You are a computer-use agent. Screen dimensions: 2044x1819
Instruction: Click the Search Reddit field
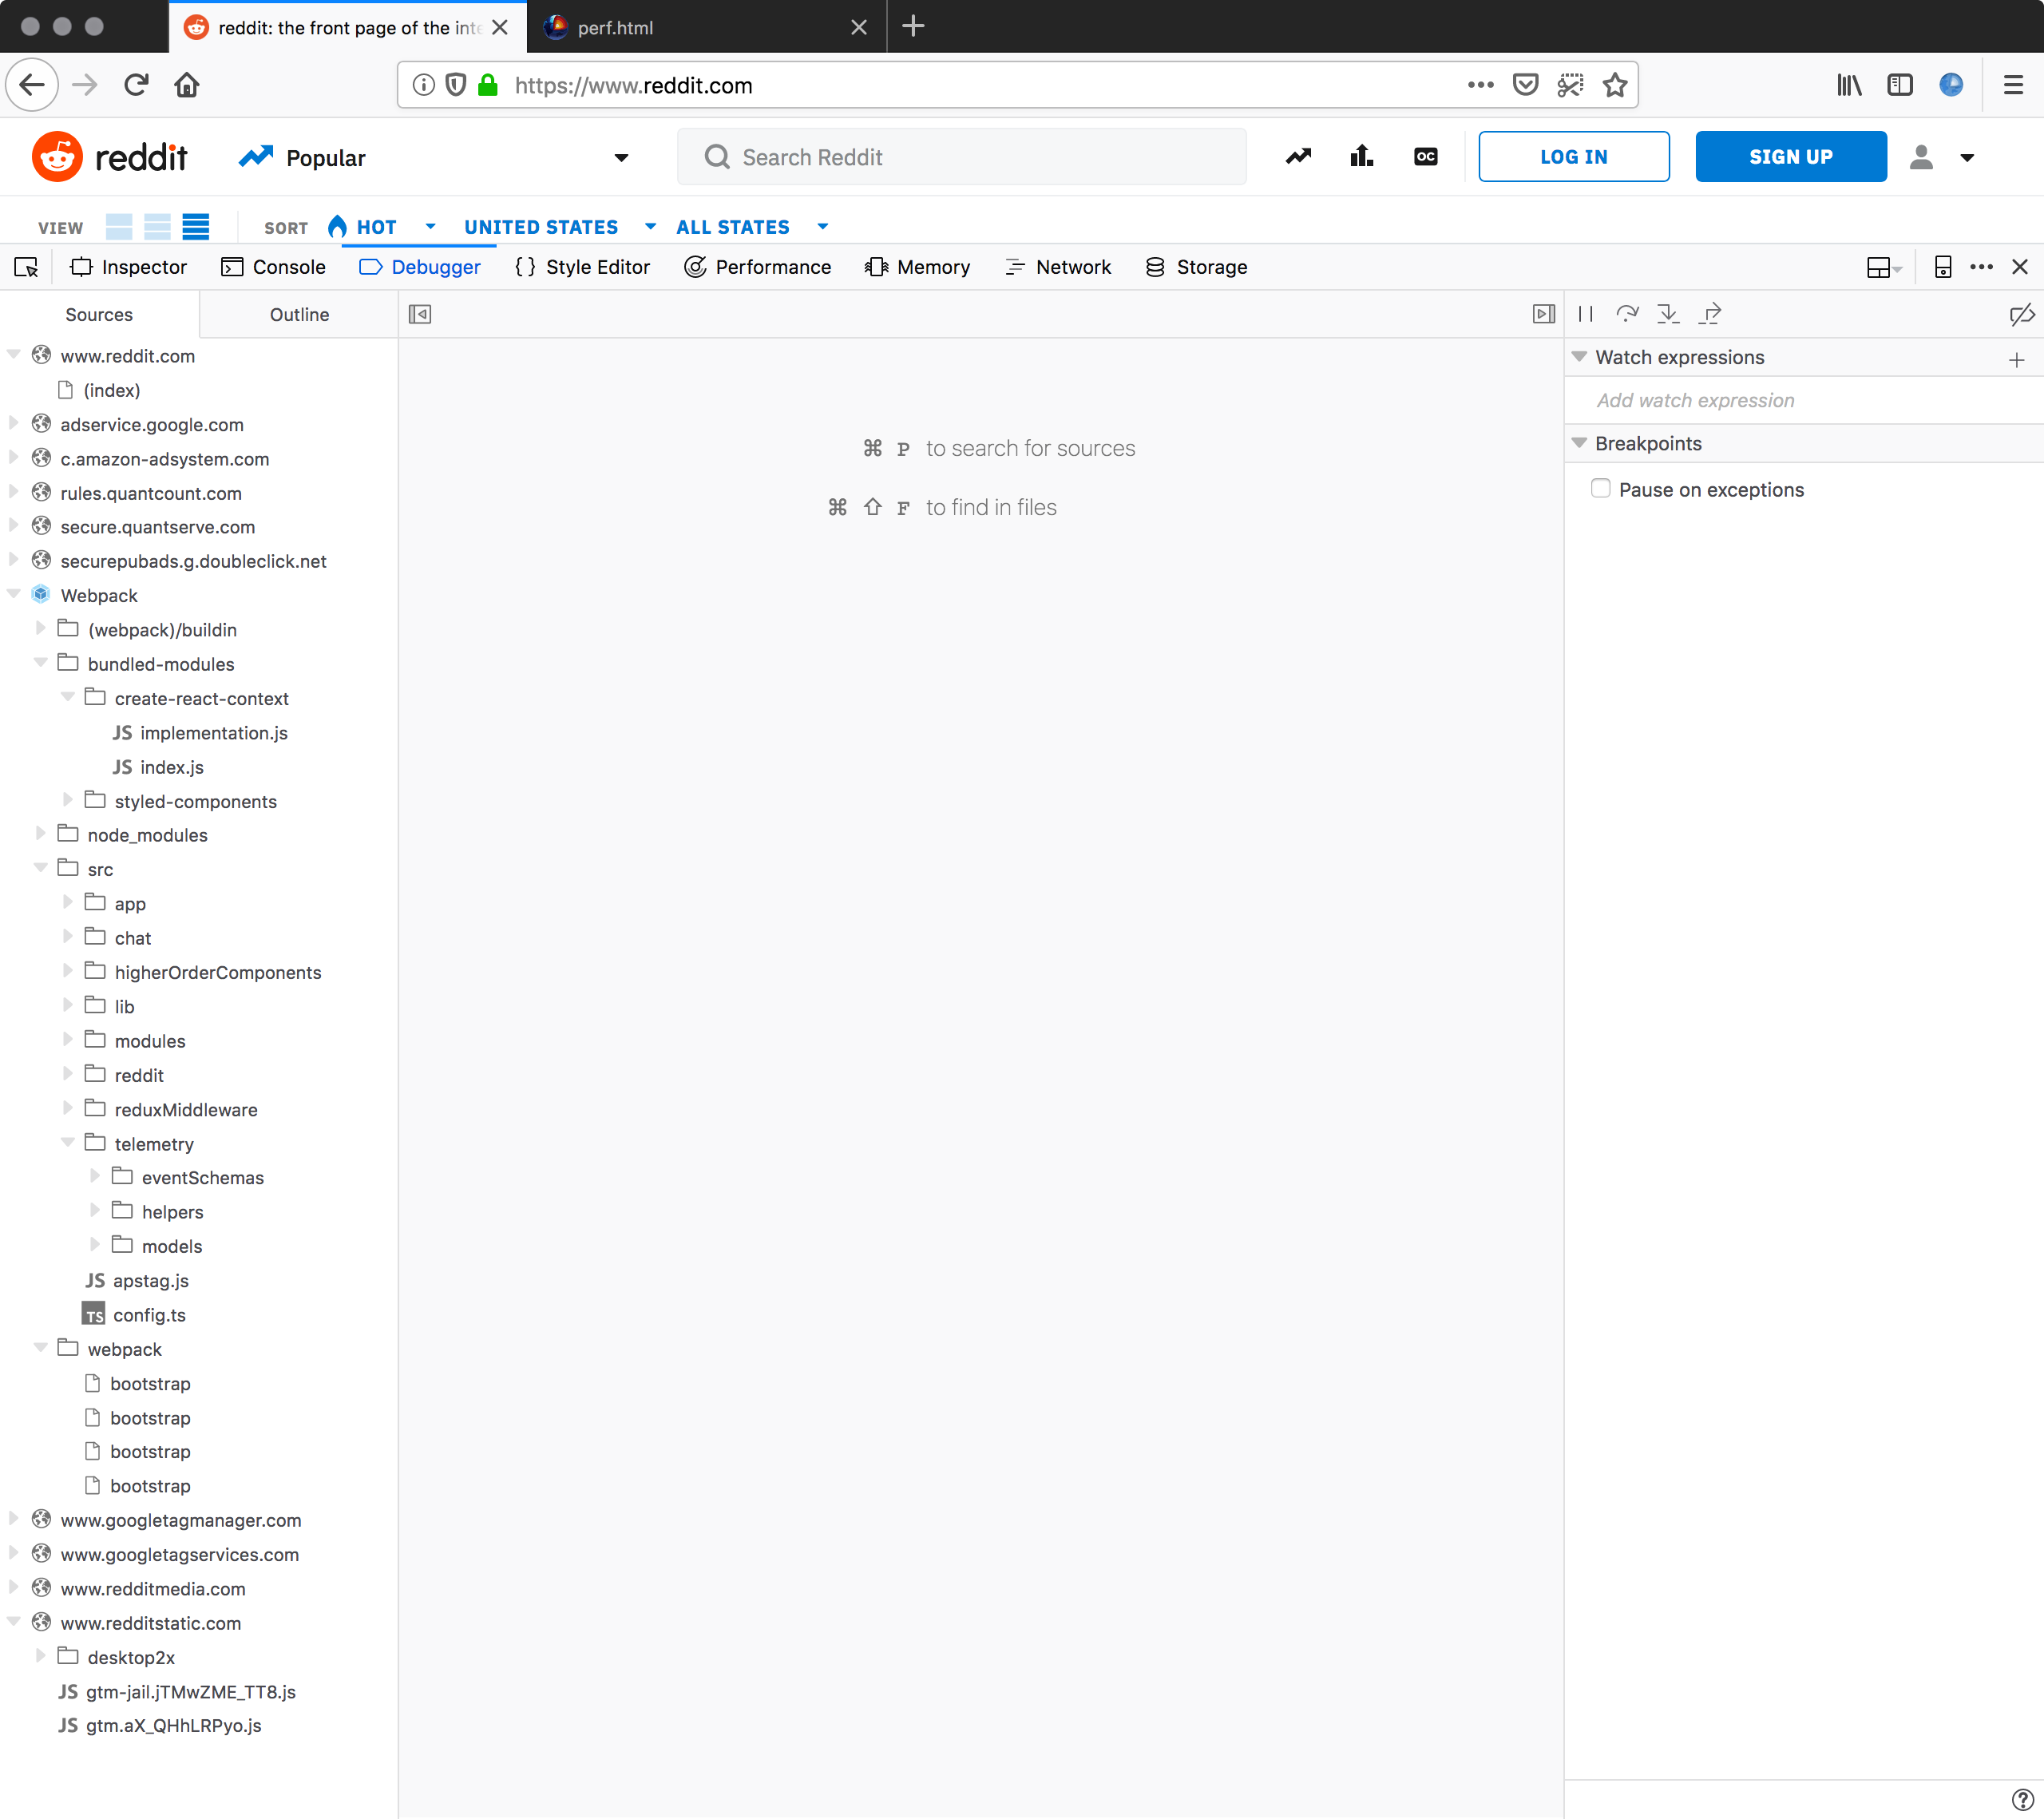[x=960, y=157]
